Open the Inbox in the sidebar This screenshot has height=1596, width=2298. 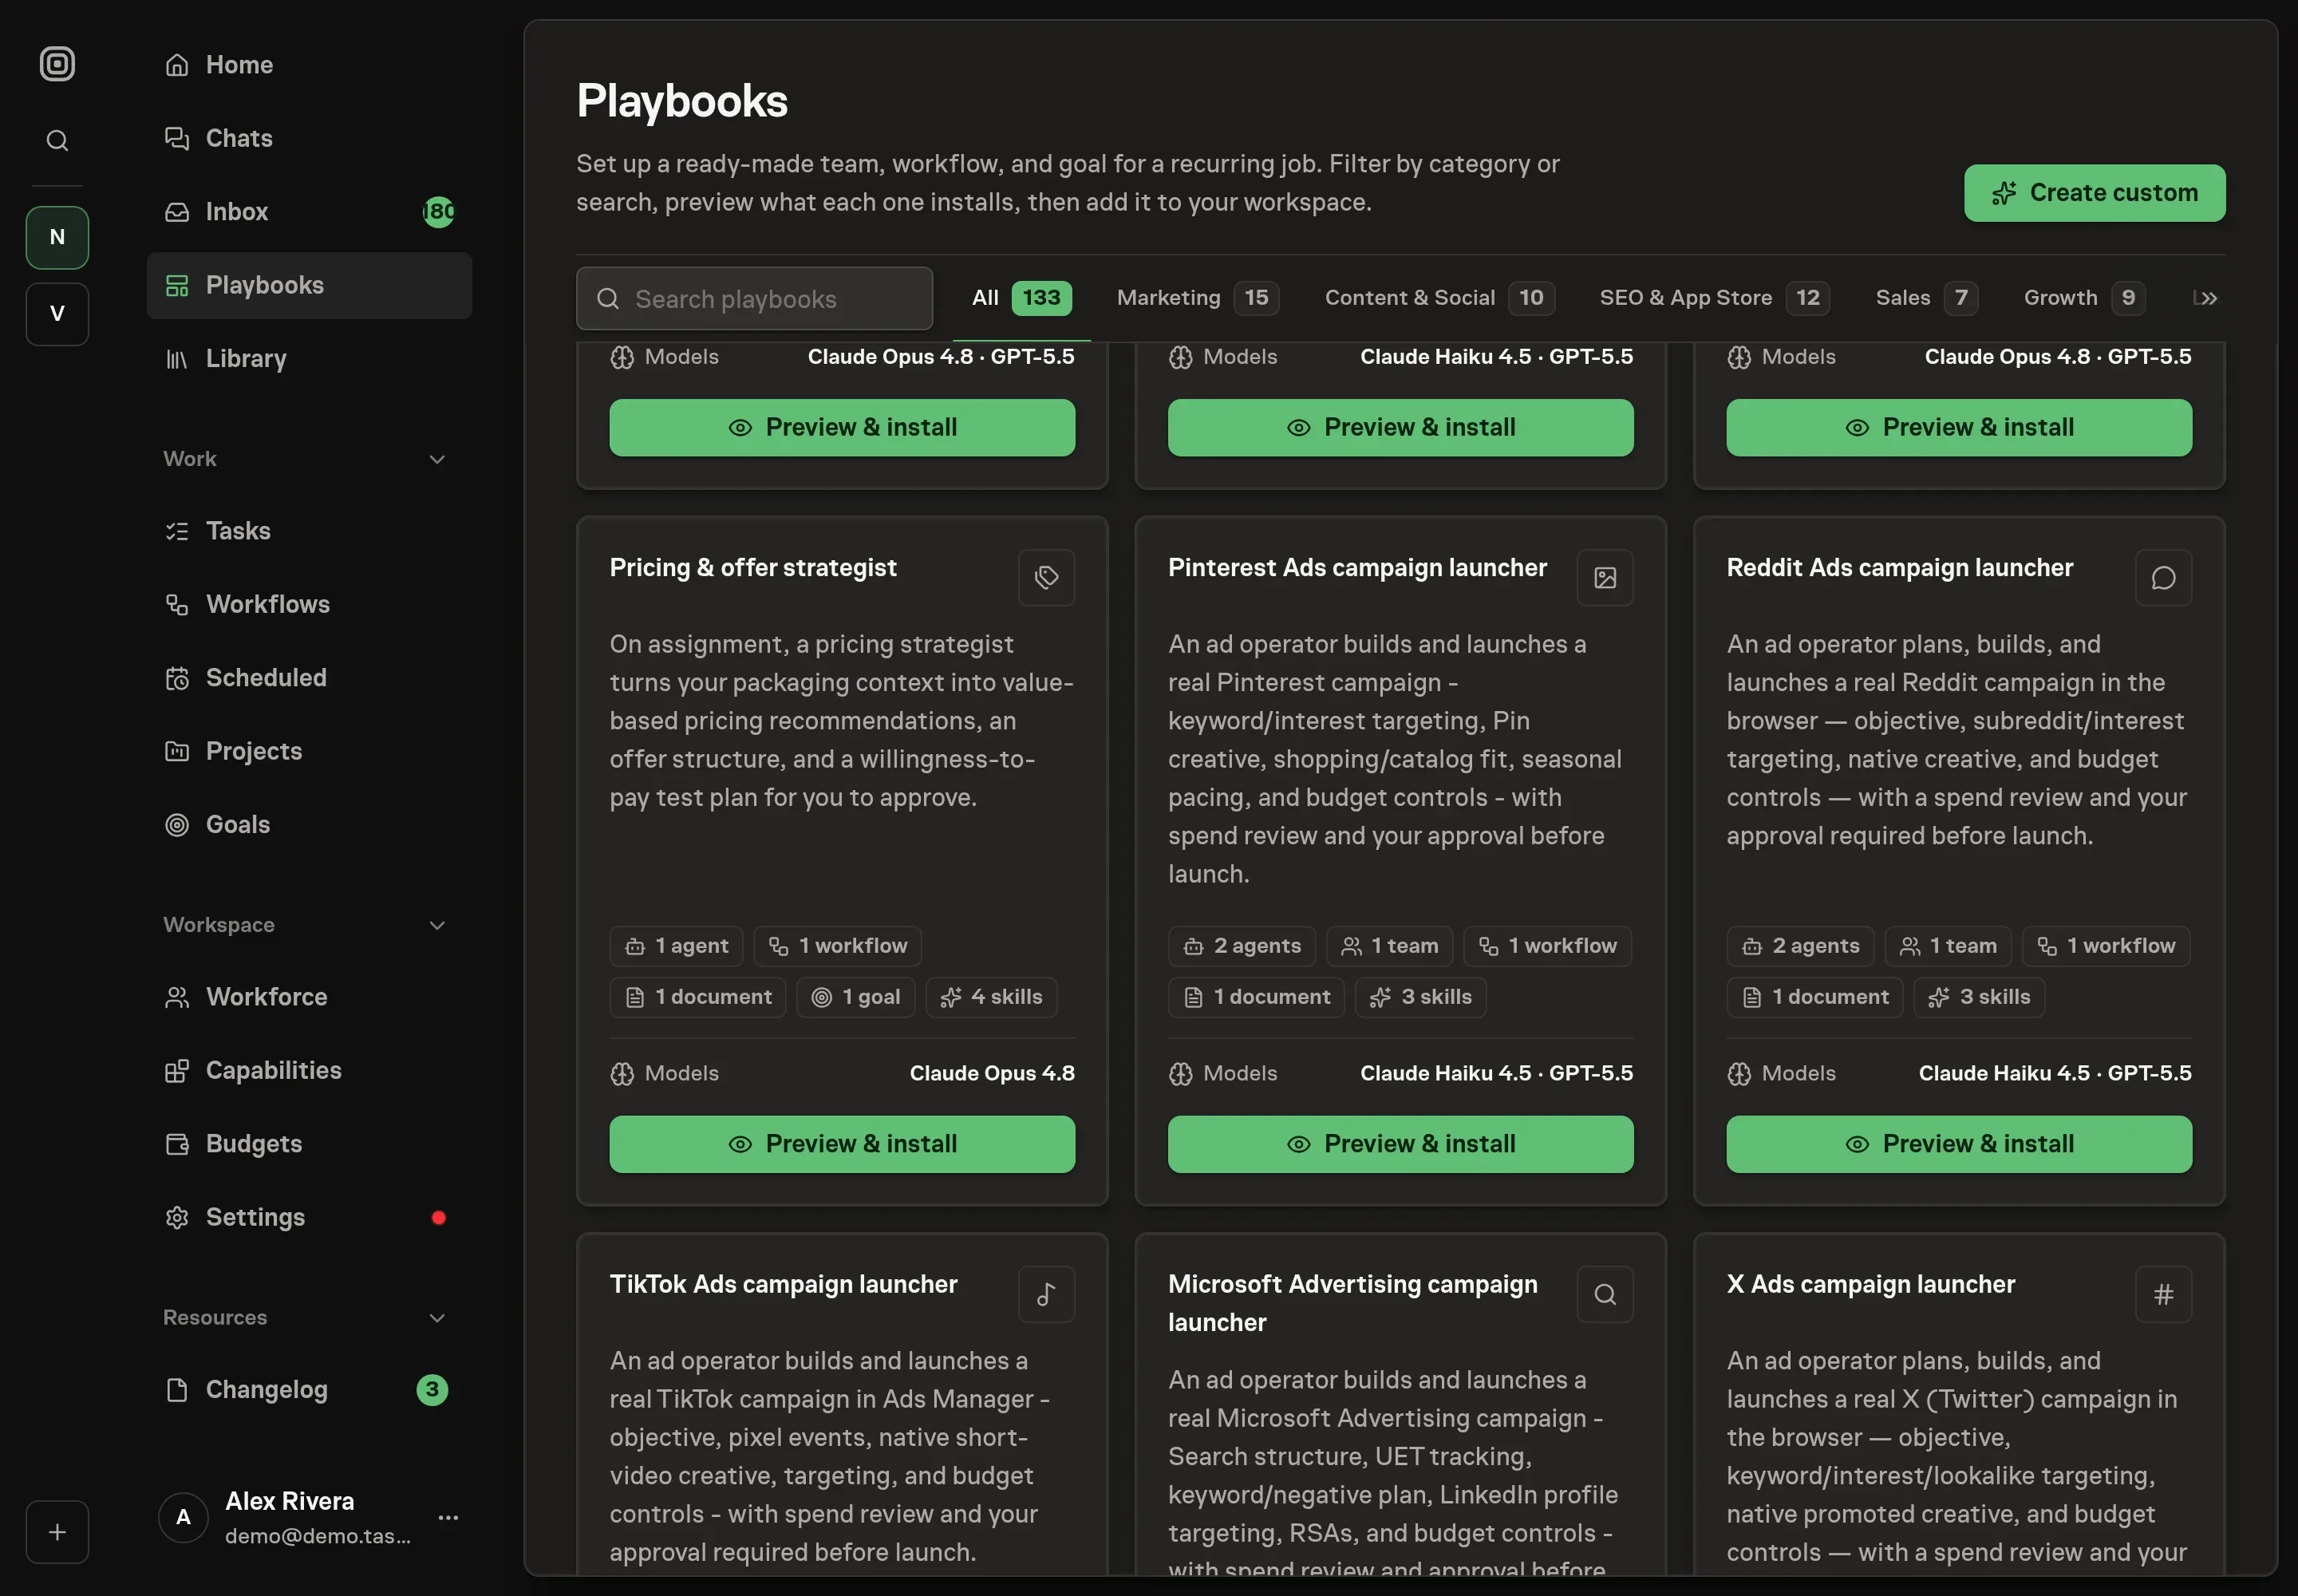pyautogui.click(x=309, y=212)
